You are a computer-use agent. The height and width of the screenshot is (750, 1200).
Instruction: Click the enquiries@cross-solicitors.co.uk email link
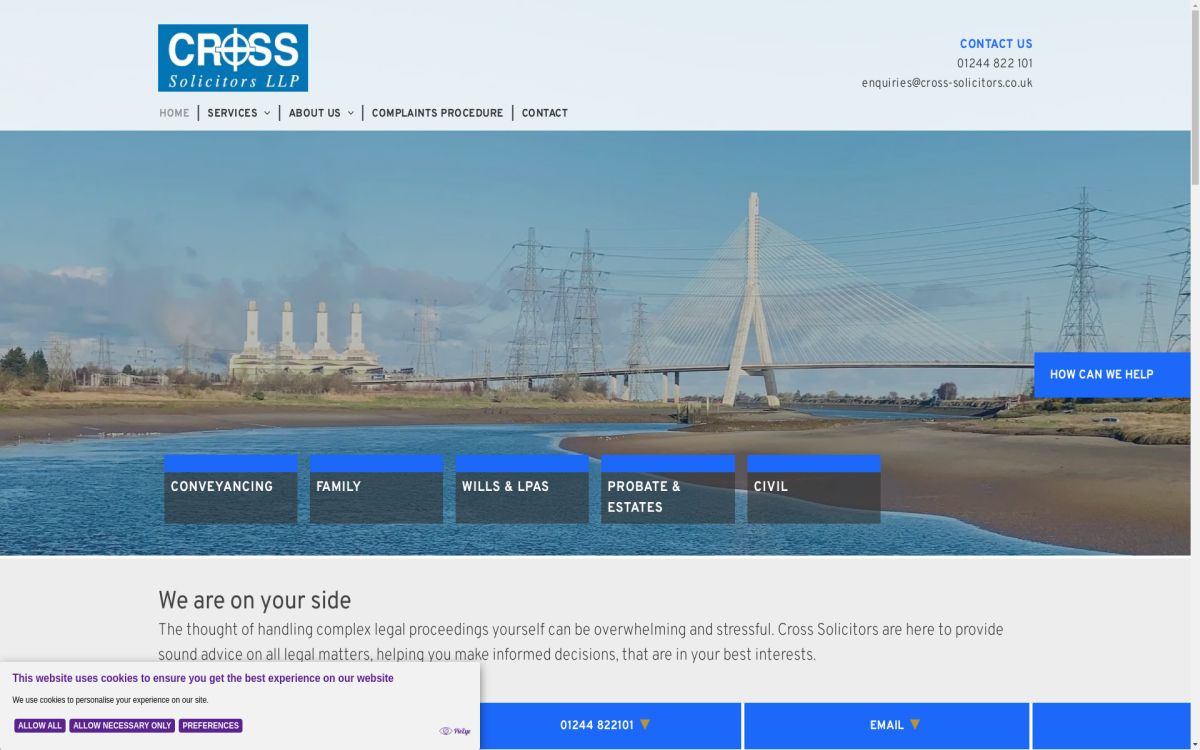click(948, 82)
